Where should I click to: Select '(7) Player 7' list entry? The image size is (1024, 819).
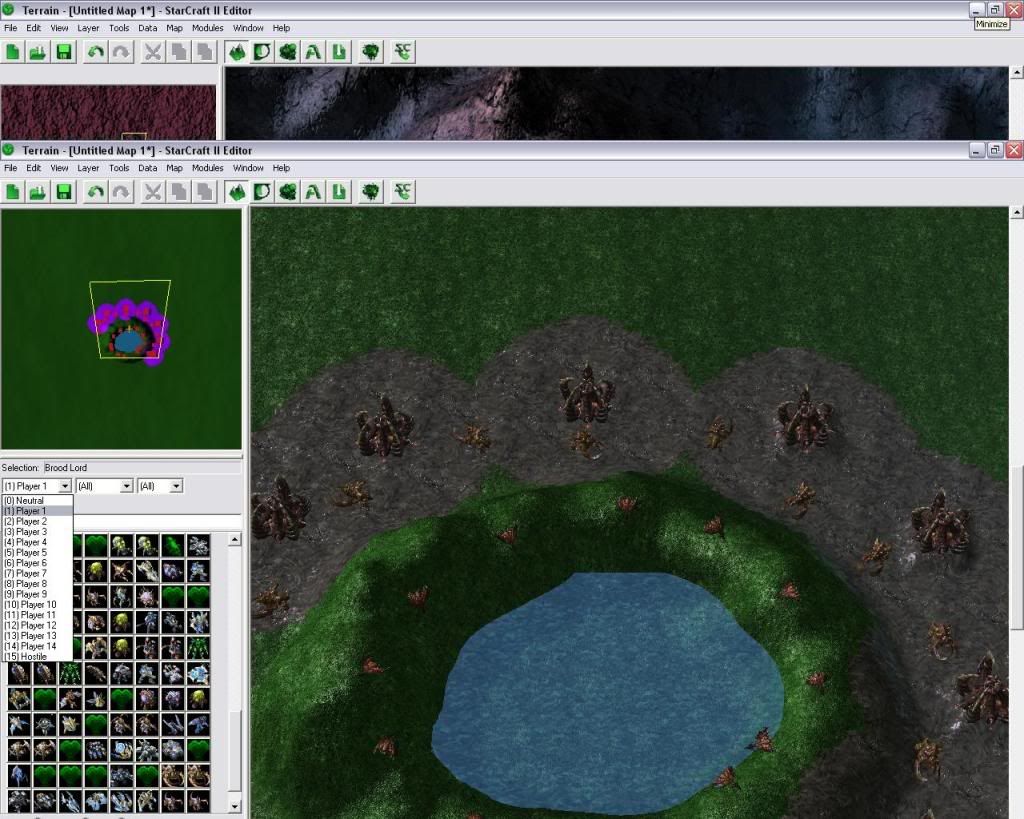tap(37, 573)
